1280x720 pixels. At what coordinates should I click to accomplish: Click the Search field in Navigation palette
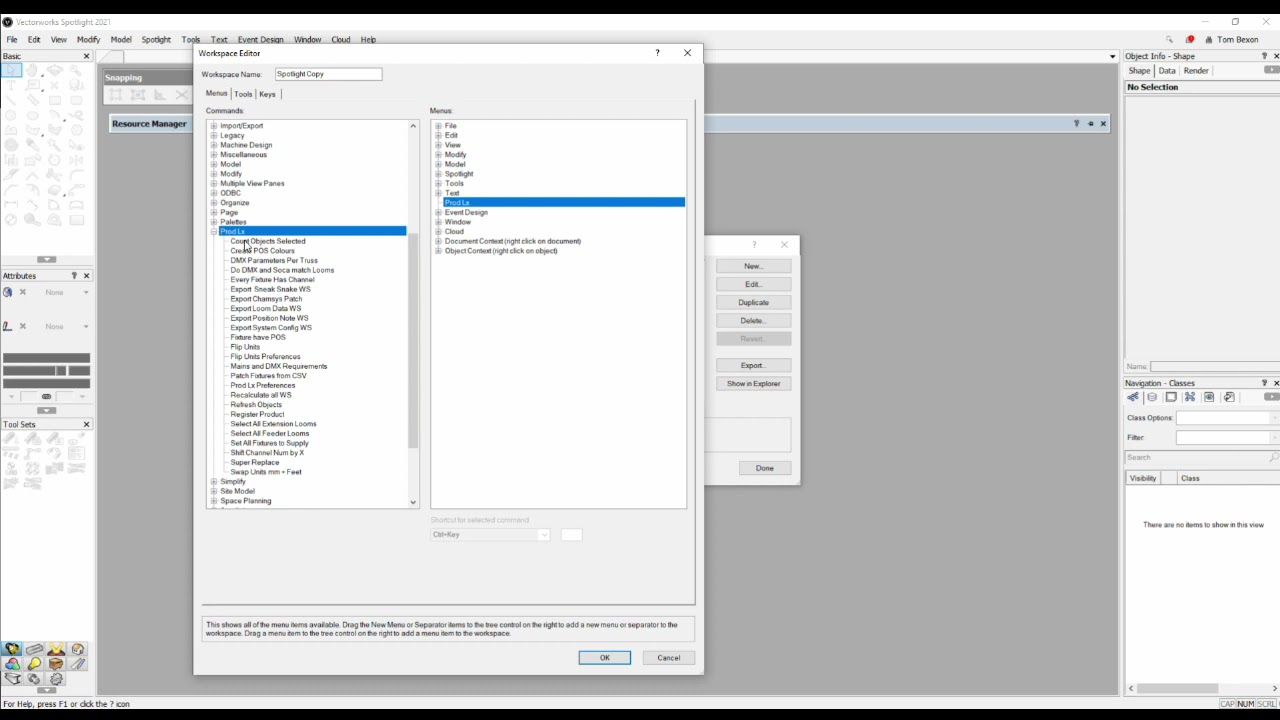pyautogui.click(x=1203, y=458)
